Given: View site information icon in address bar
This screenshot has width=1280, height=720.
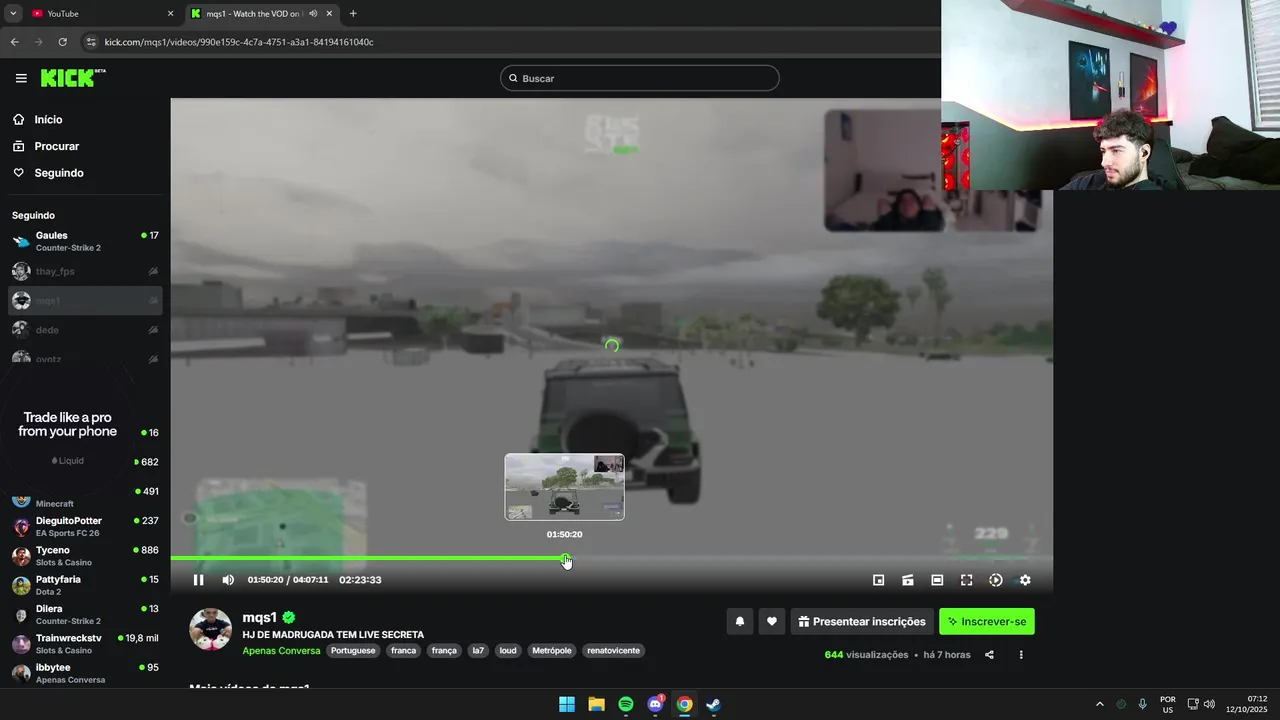Looking at the screenshot, I should (91, 42).
